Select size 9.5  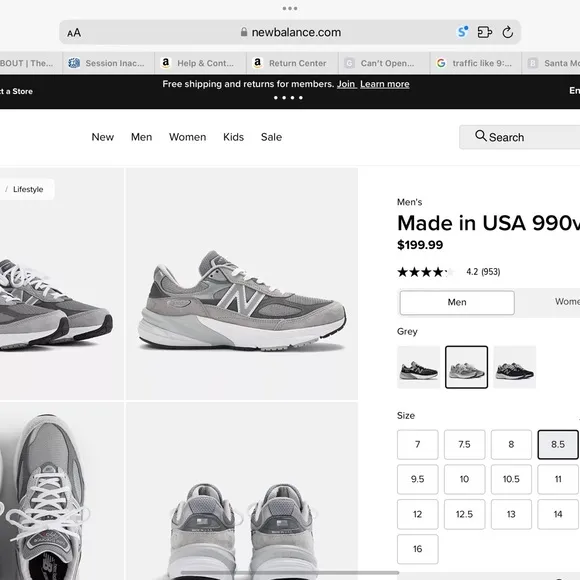click(418, 479)
